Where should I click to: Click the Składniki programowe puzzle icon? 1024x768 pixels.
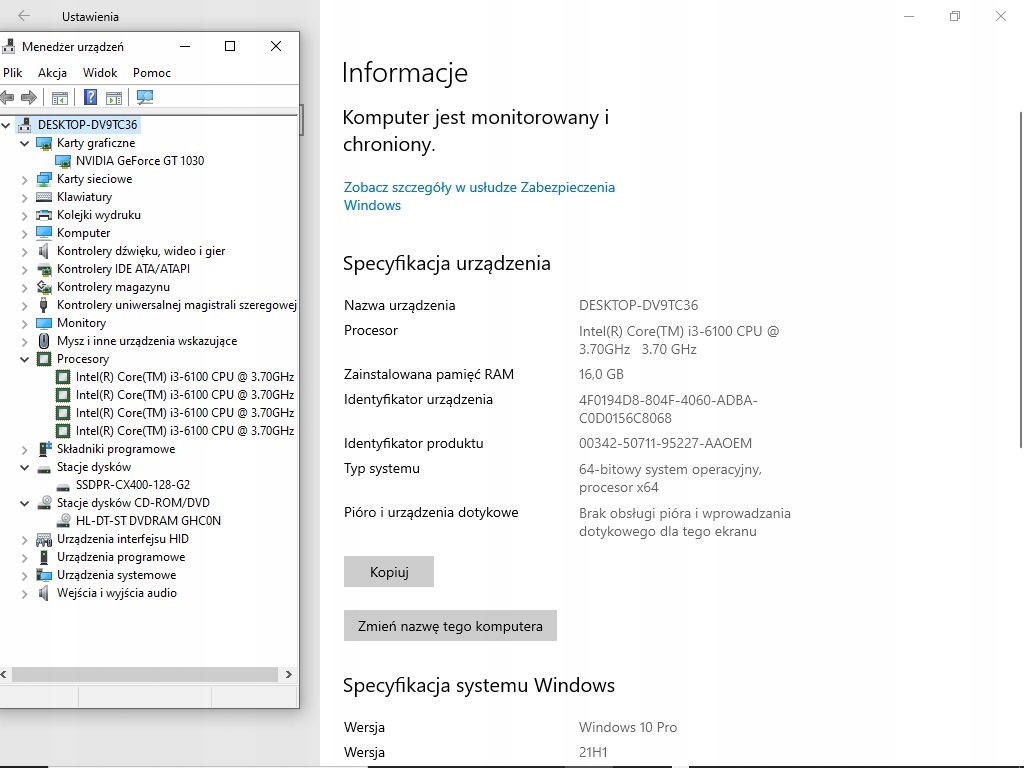[44, 449]
